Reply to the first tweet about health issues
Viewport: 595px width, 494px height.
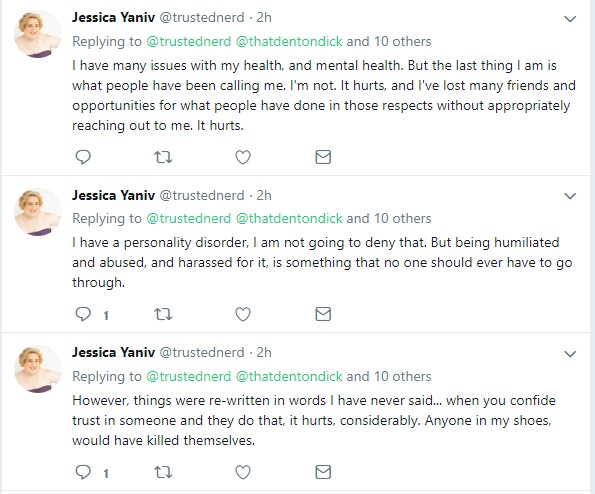pos(83,157)
